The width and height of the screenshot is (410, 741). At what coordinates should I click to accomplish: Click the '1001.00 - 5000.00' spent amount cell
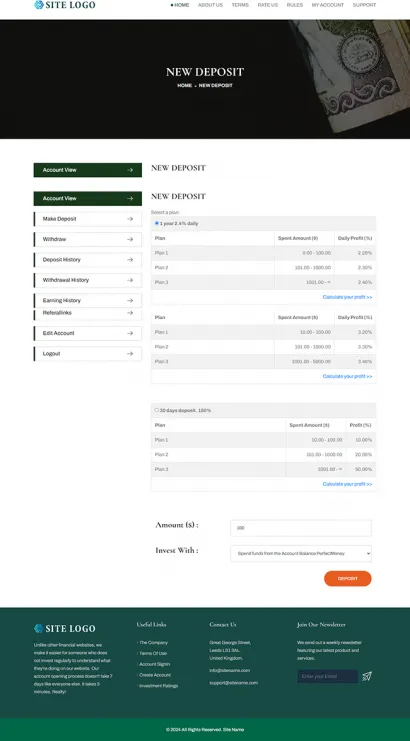(x=304, y=362)
